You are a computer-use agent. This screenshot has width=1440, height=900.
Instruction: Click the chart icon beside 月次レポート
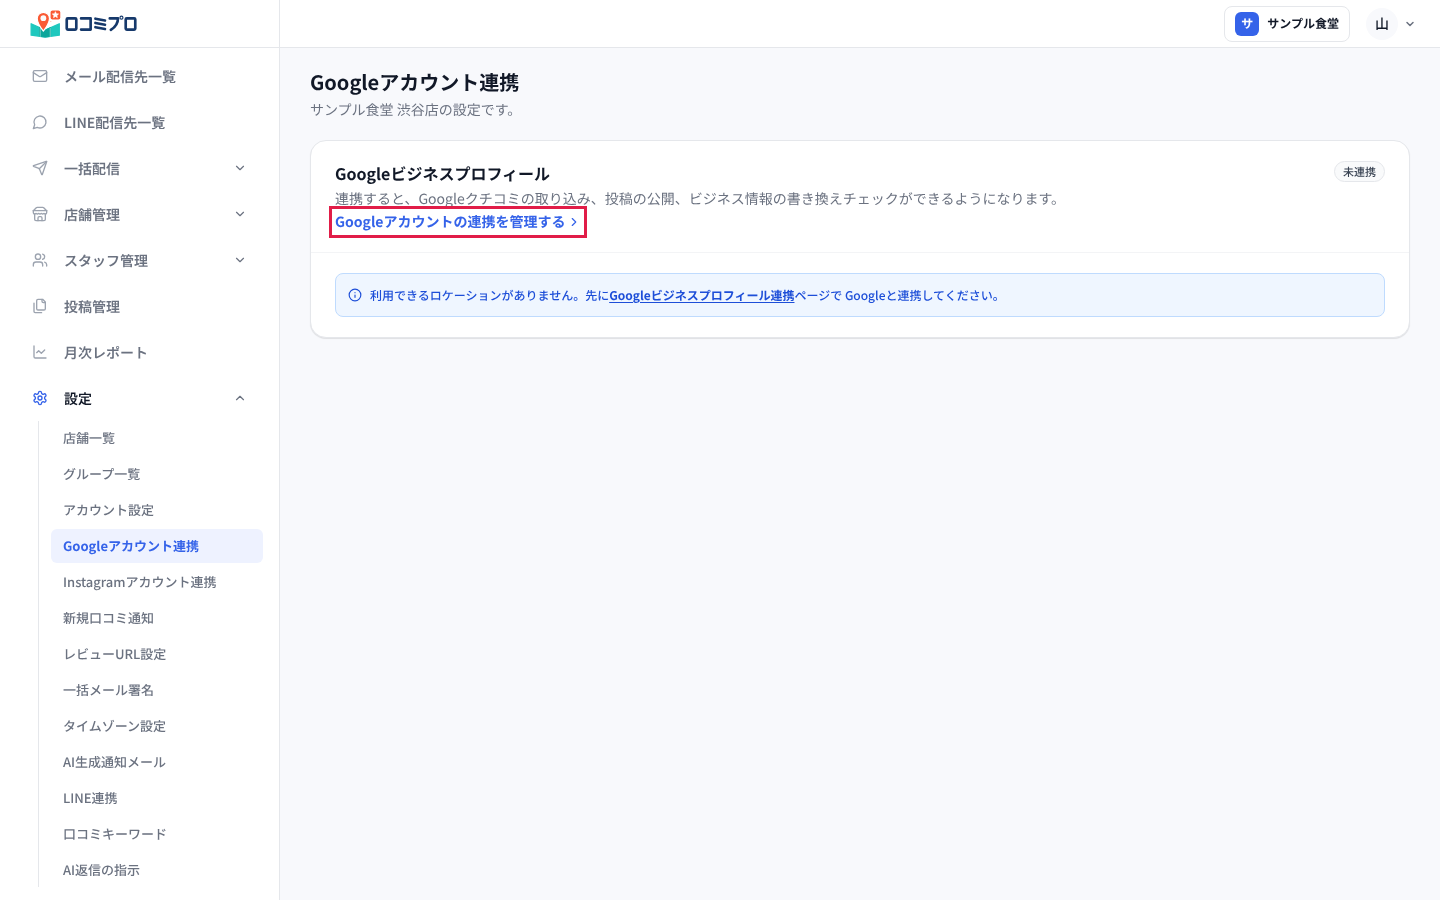click(x=40, y=352)
